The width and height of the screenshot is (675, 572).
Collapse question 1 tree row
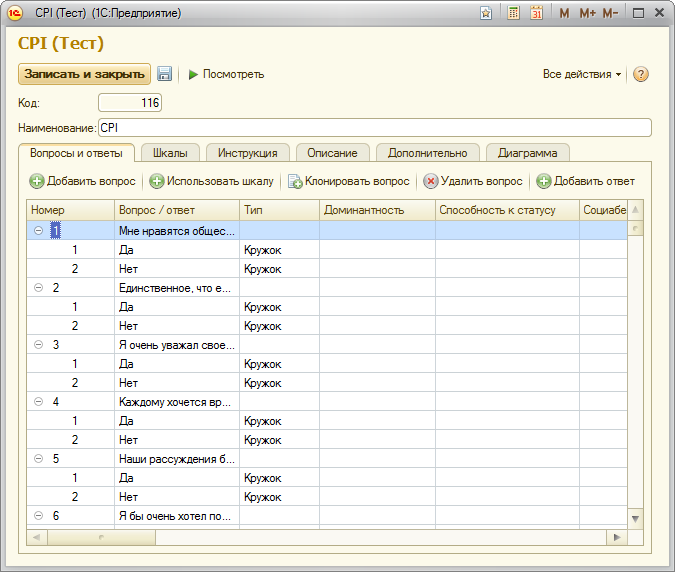pyautogui.click(x=38, y=230)
